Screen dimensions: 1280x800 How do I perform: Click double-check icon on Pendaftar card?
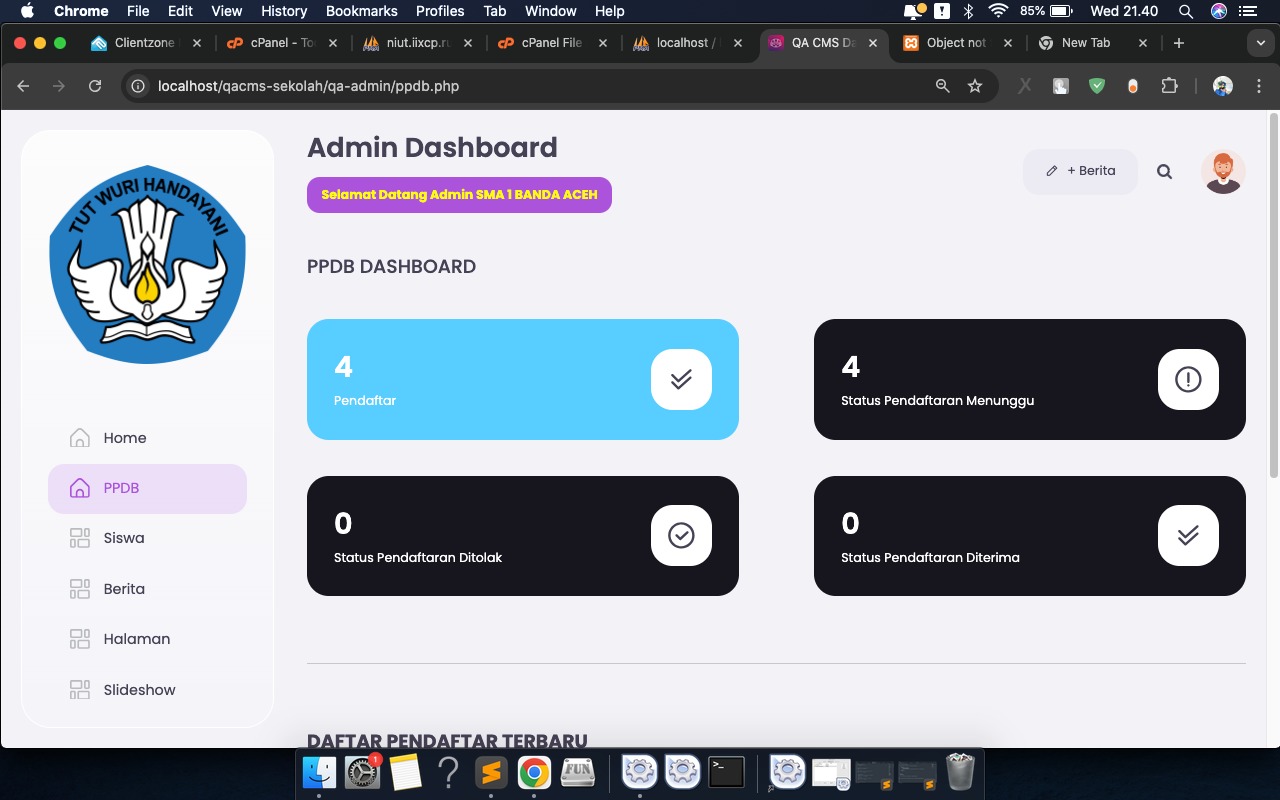[681, 379]
